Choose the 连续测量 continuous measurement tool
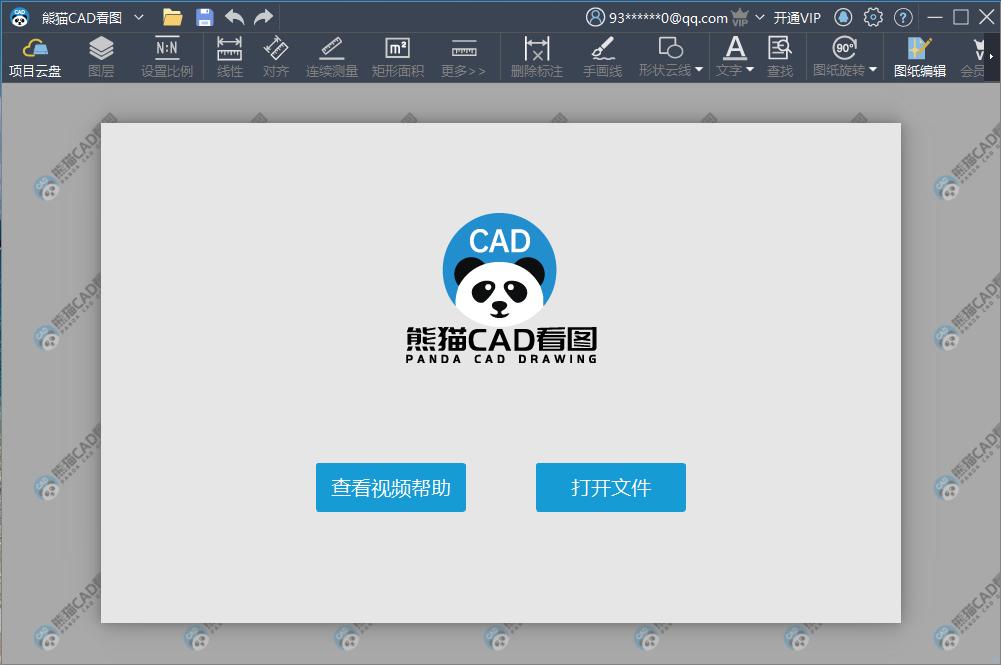1001x665 pixels. (x=331, y=57)
